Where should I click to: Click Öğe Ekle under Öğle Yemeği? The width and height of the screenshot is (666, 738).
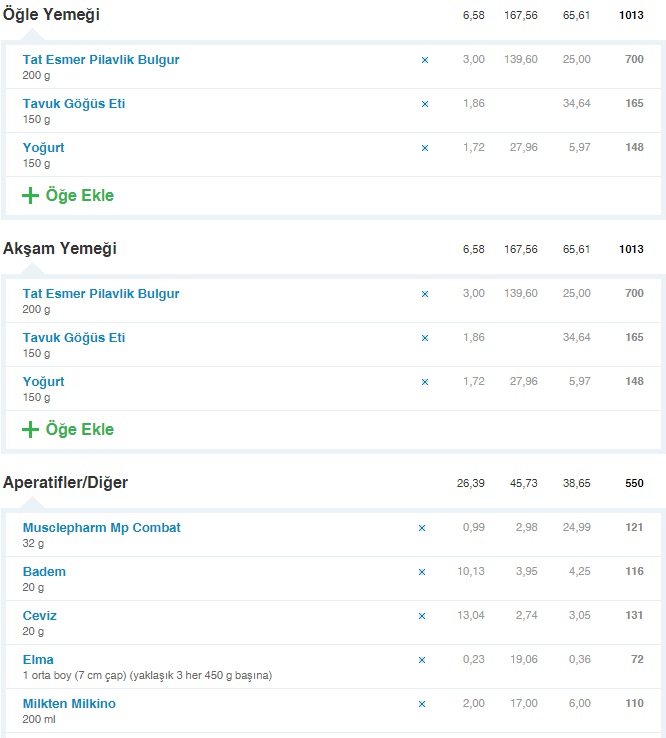pos(68,196)
